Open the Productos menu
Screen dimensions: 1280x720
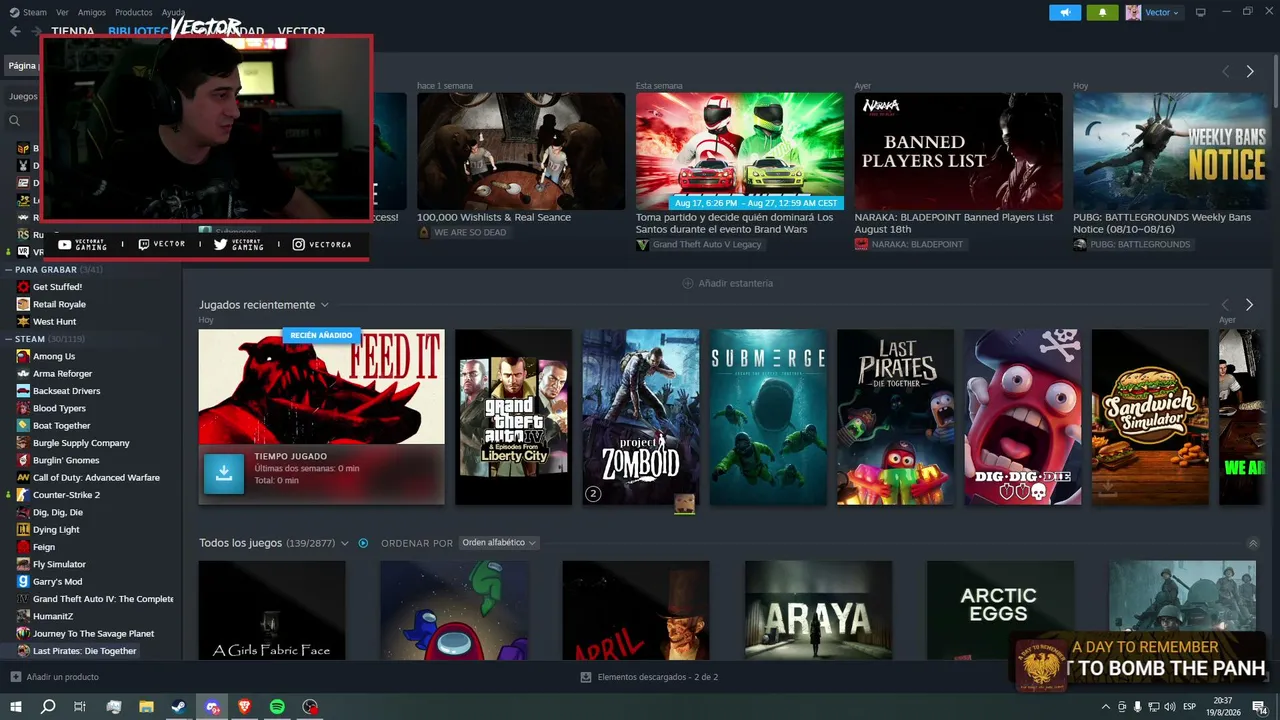pyautogui.click(x=134, y=12)
